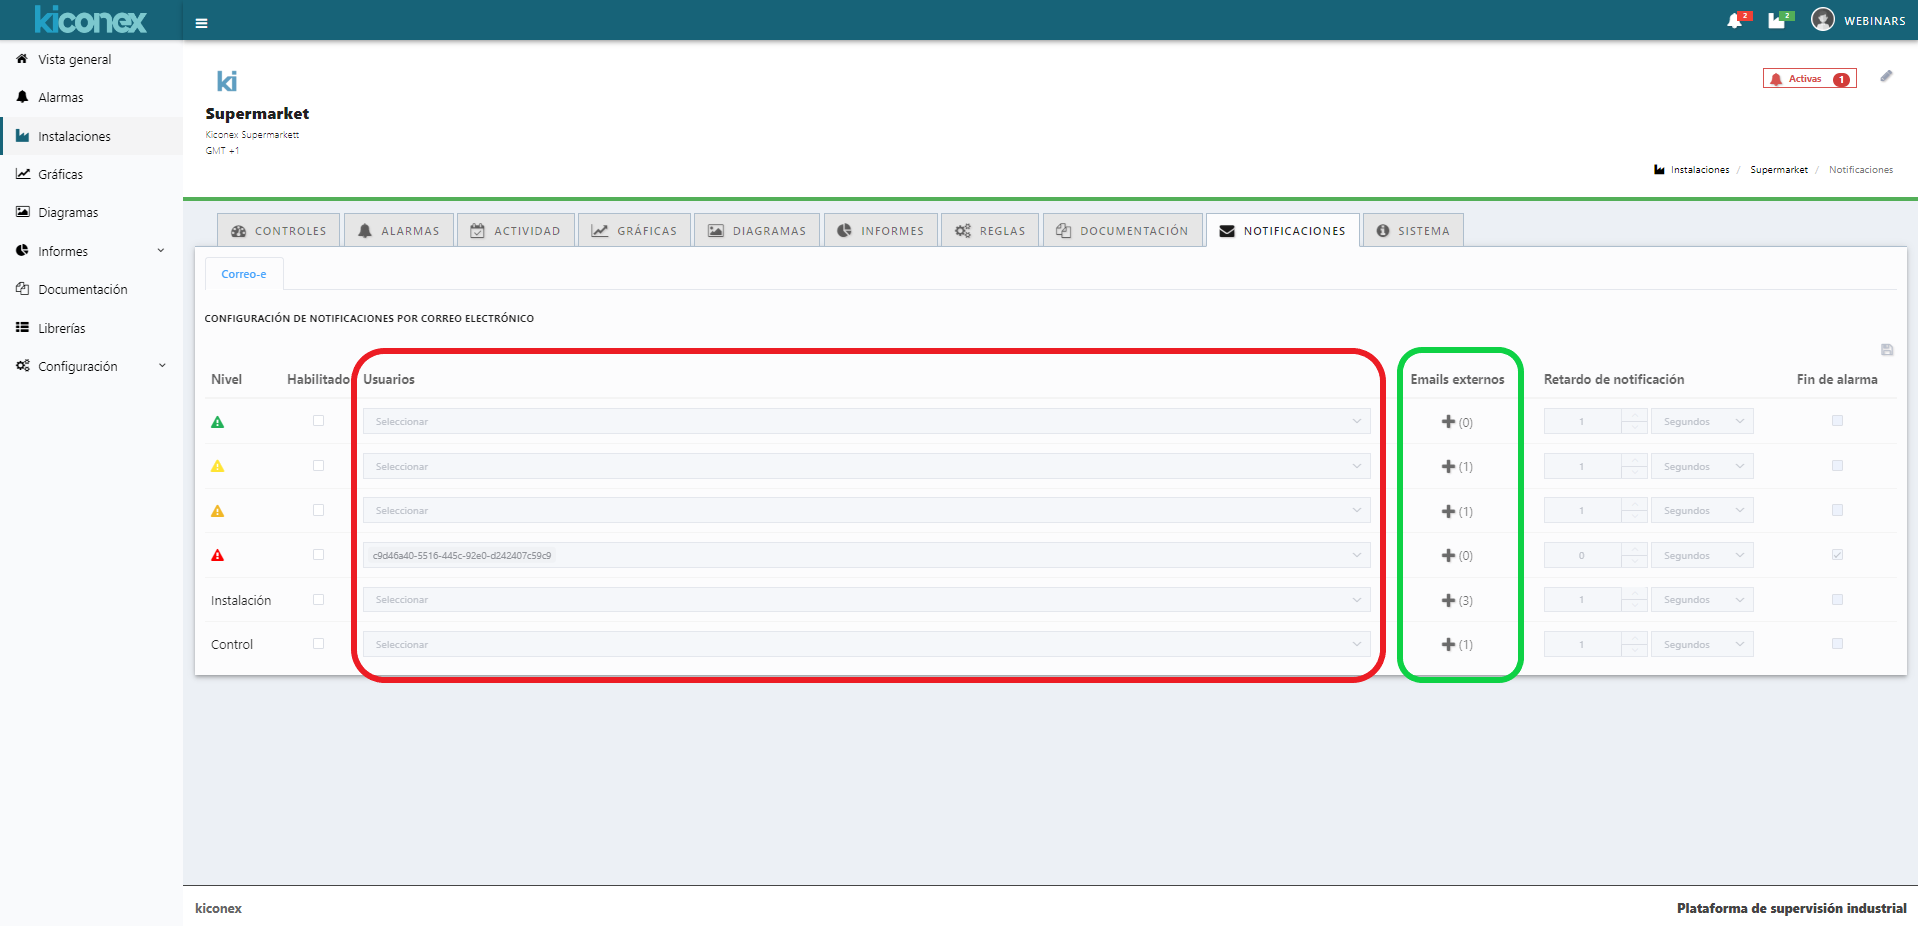1918x926 pixels.
Task: Click the save disk icon above table
Action: (x=1887, y=350)
